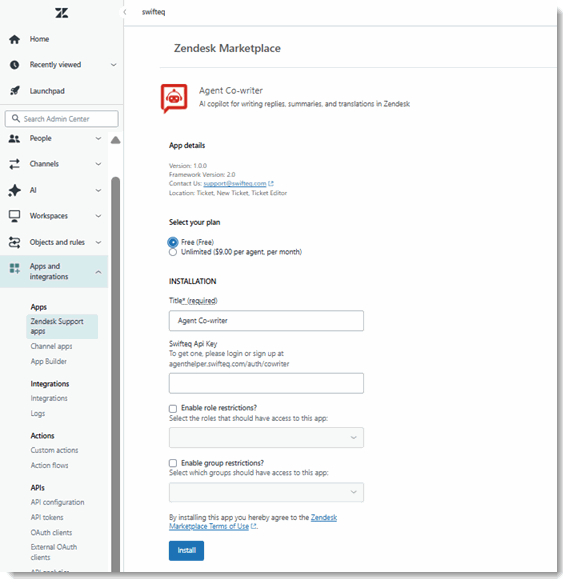Viewport: 563px width, 579px height.
Task: Select the Unlimited $9.00 plan radio button
Action: [x=172, y=252]
